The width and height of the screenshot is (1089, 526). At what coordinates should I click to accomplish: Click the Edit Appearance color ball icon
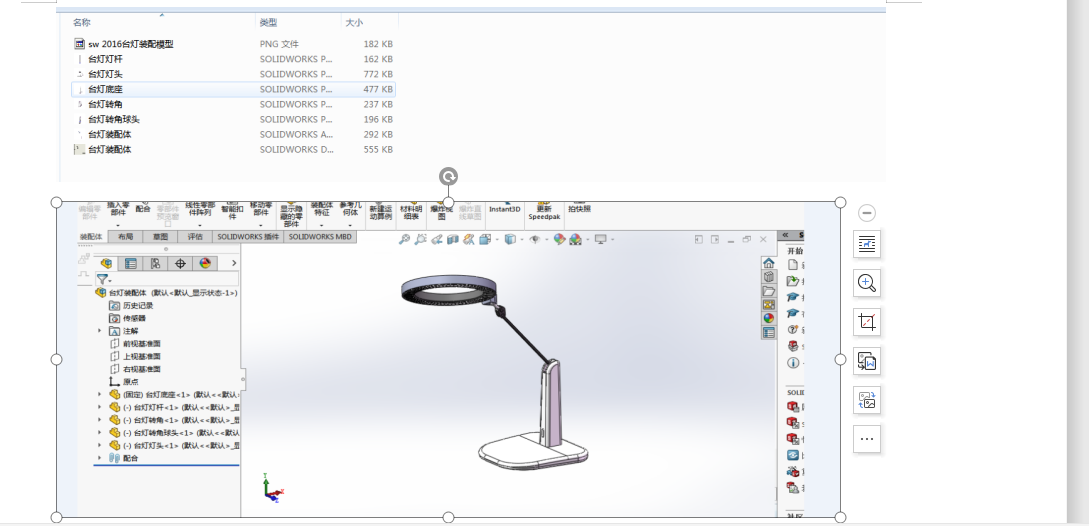(x=559, y=239)
